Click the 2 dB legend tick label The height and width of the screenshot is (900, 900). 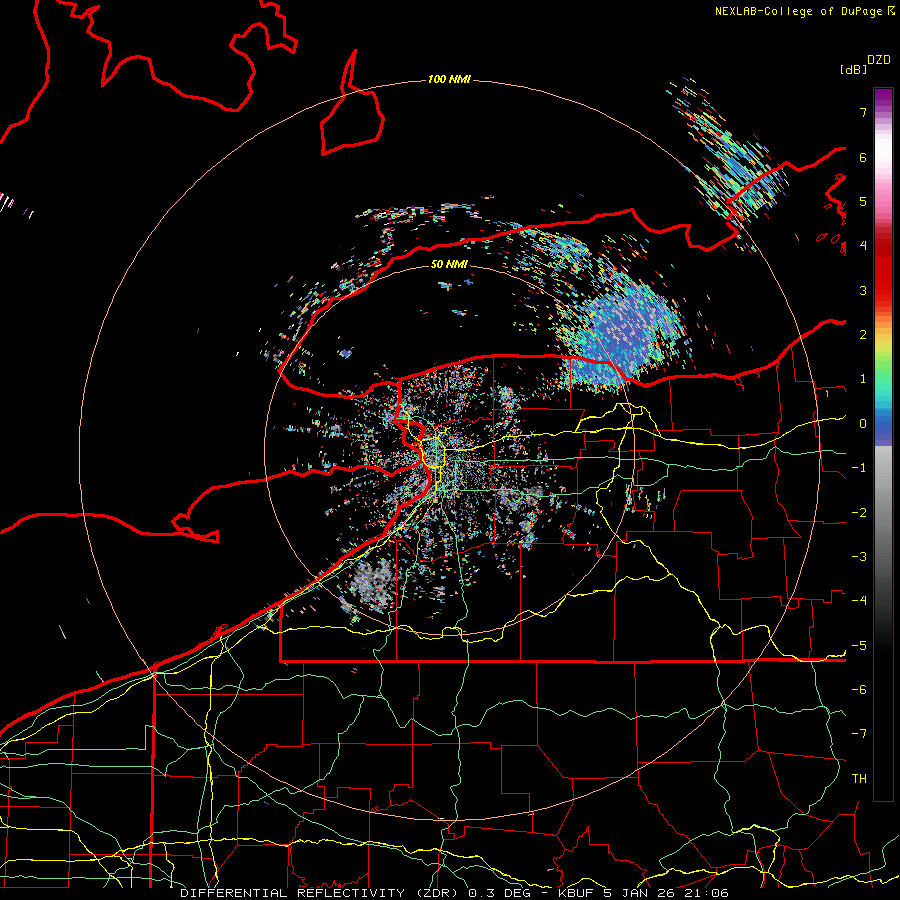click(863, 335)
